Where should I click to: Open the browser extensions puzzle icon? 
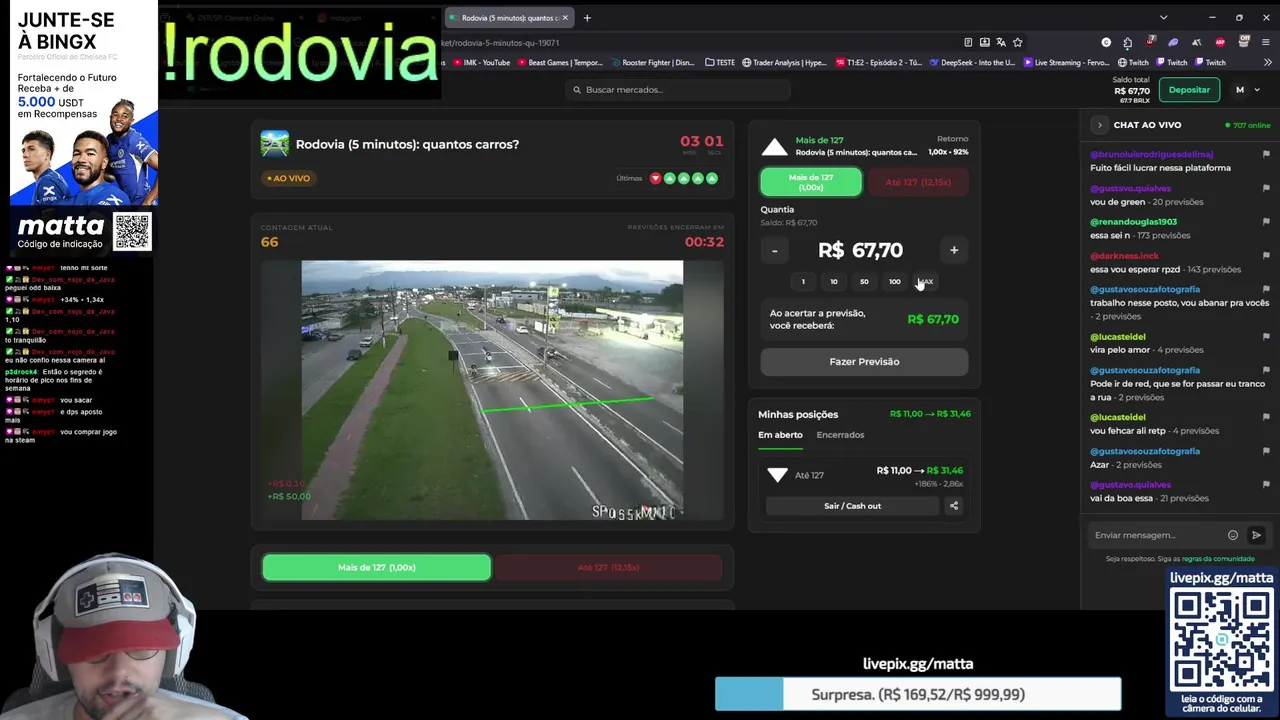coord(1127,42)
